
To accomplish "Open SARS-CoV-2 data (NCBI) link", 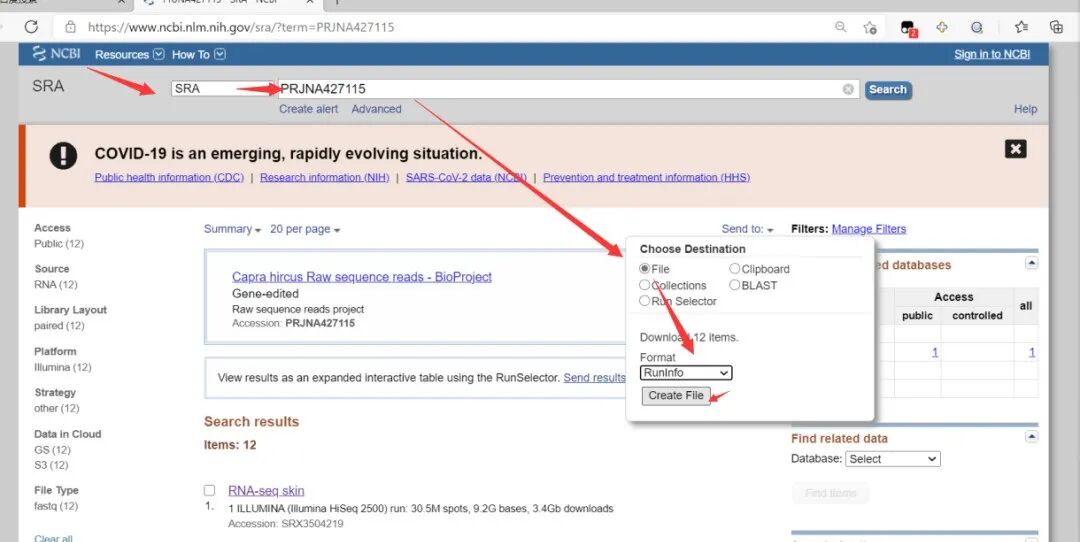I will pos(466,177).
